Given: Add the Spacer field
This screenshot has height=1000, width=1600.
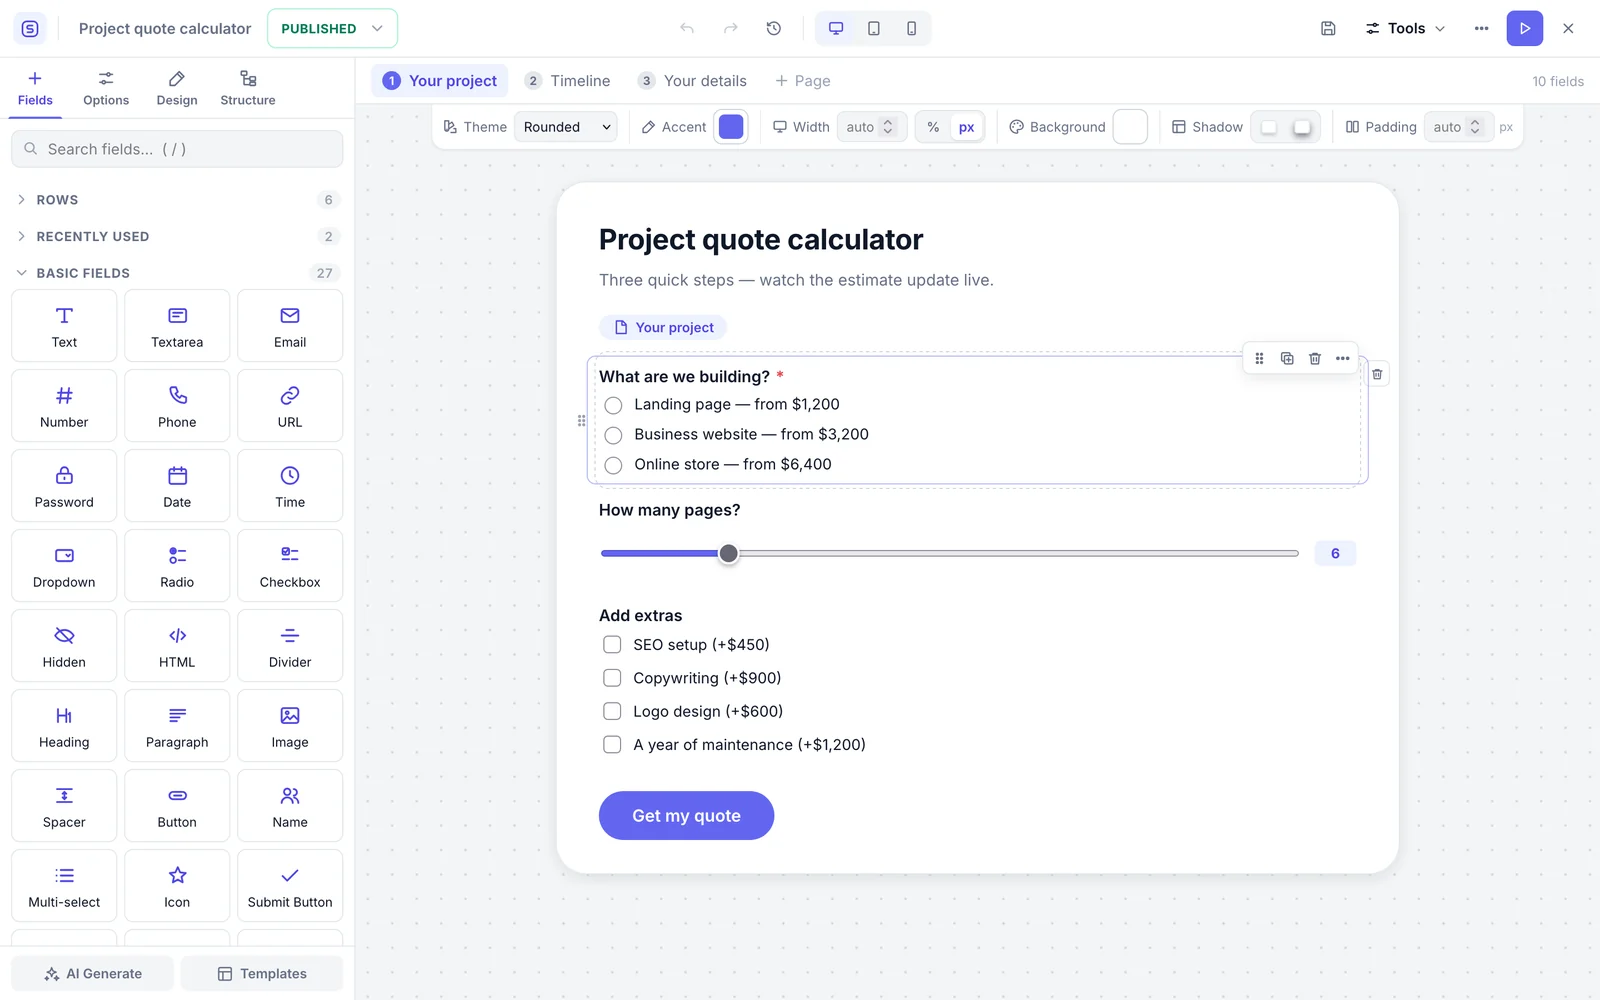Looking at the screenshot, I should tap(64, 806).
